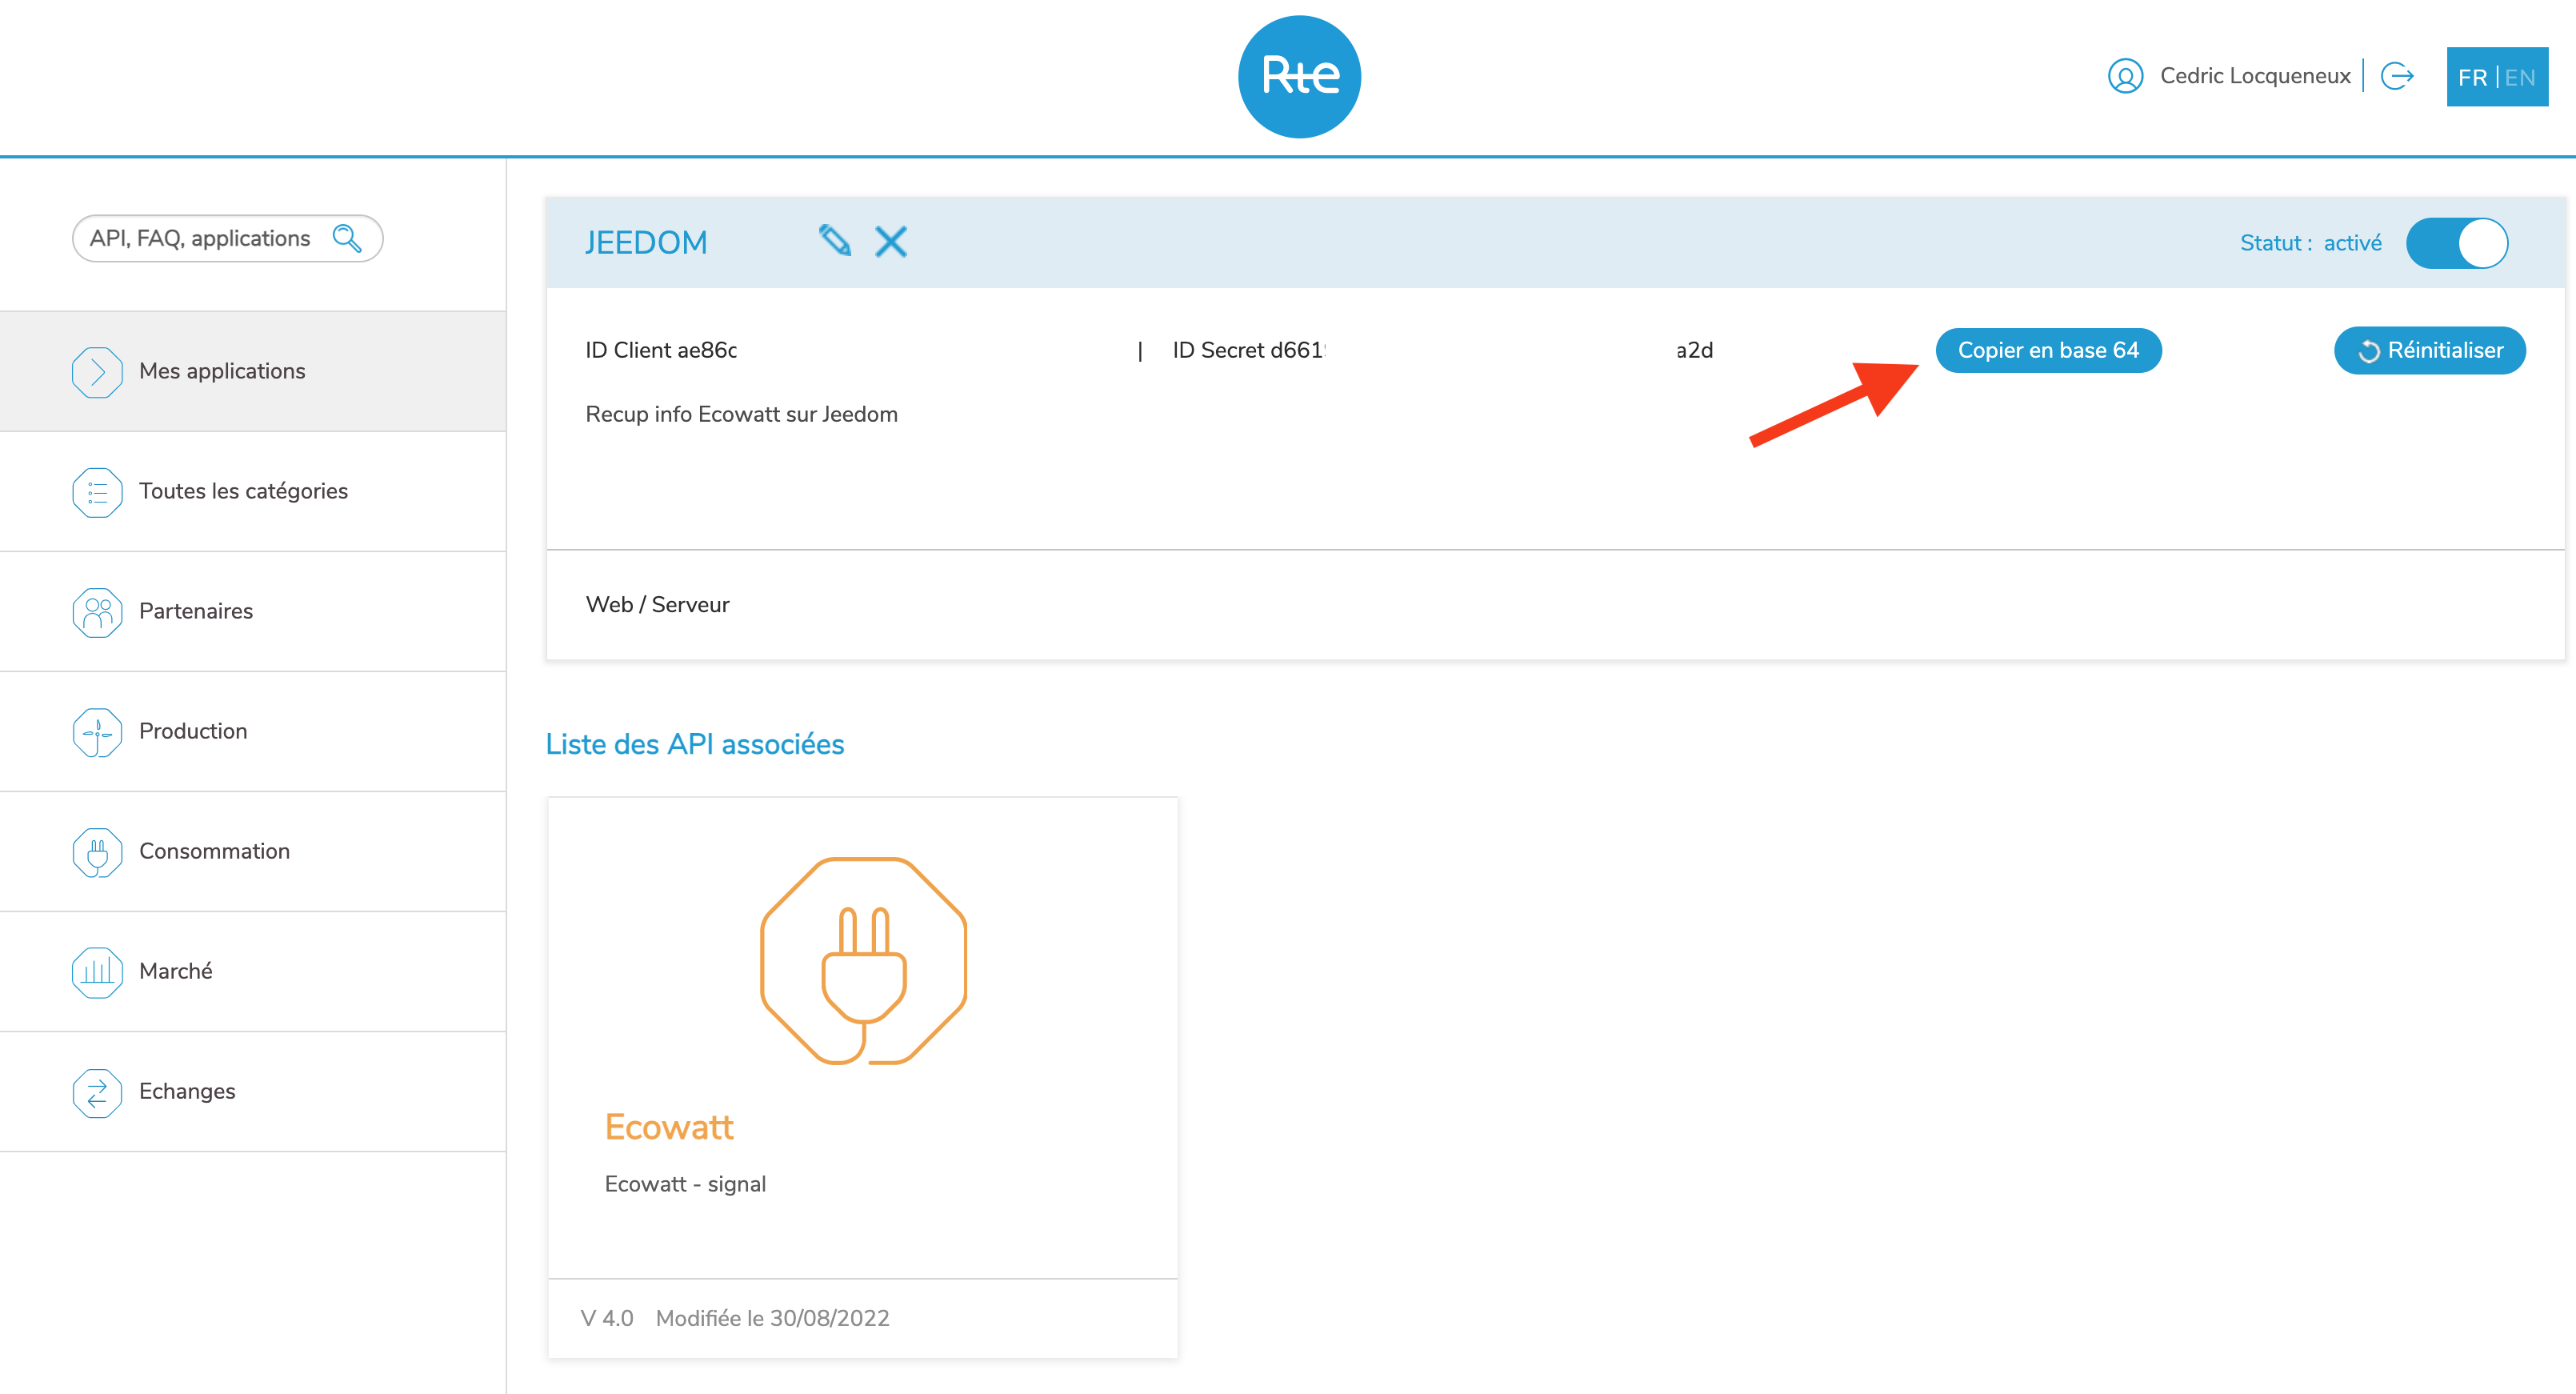
Task: Open Consommation menu item
Action: (253, 851)
